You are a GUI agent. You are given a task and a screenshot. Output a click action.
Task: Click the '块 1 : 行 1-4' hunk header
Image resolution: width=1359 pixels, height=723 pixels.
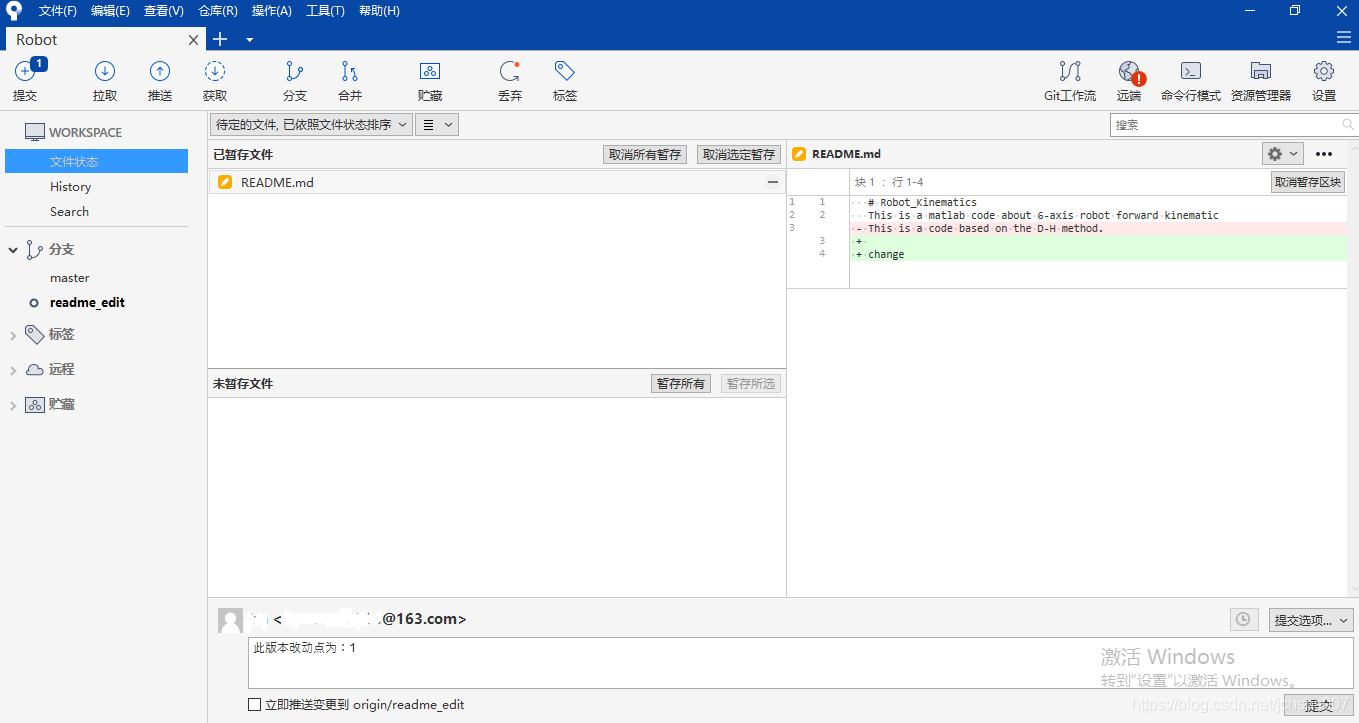pyautogui.click(x=889, y=182)
